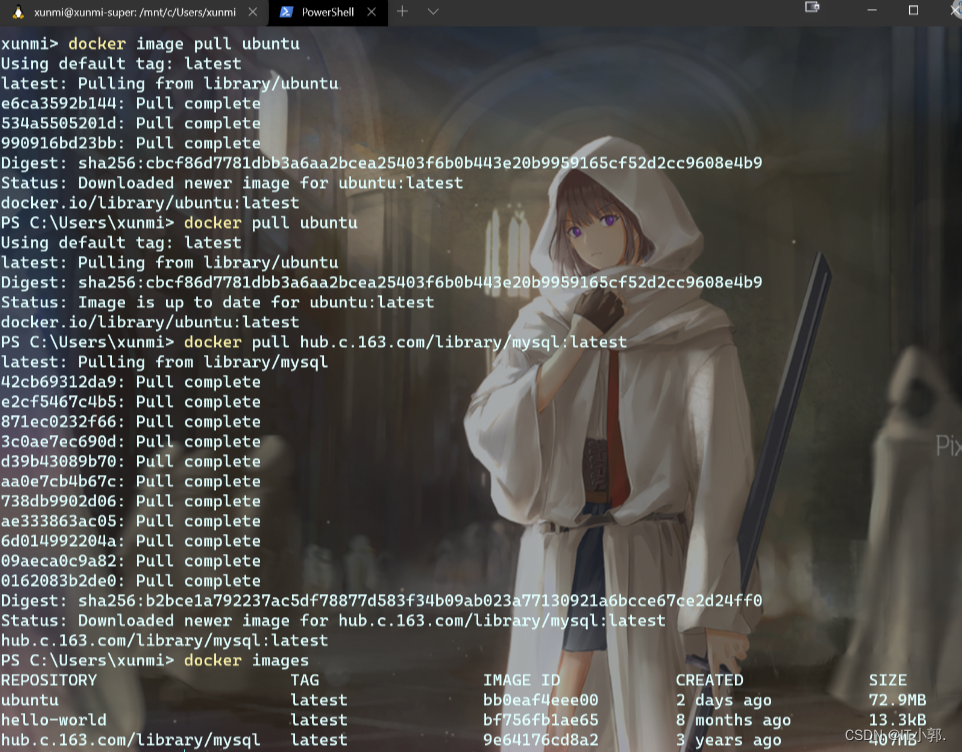
Task: Click the docker pull hub.c.163.com mysql command
Action: [x=314, y=342]
